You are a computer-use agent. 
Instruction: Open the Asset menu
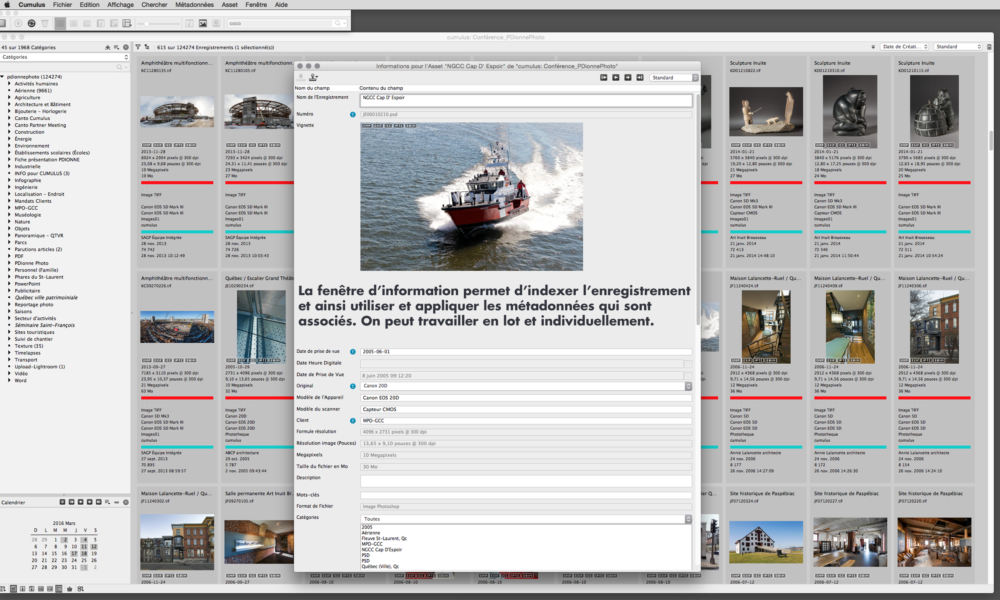230,4
